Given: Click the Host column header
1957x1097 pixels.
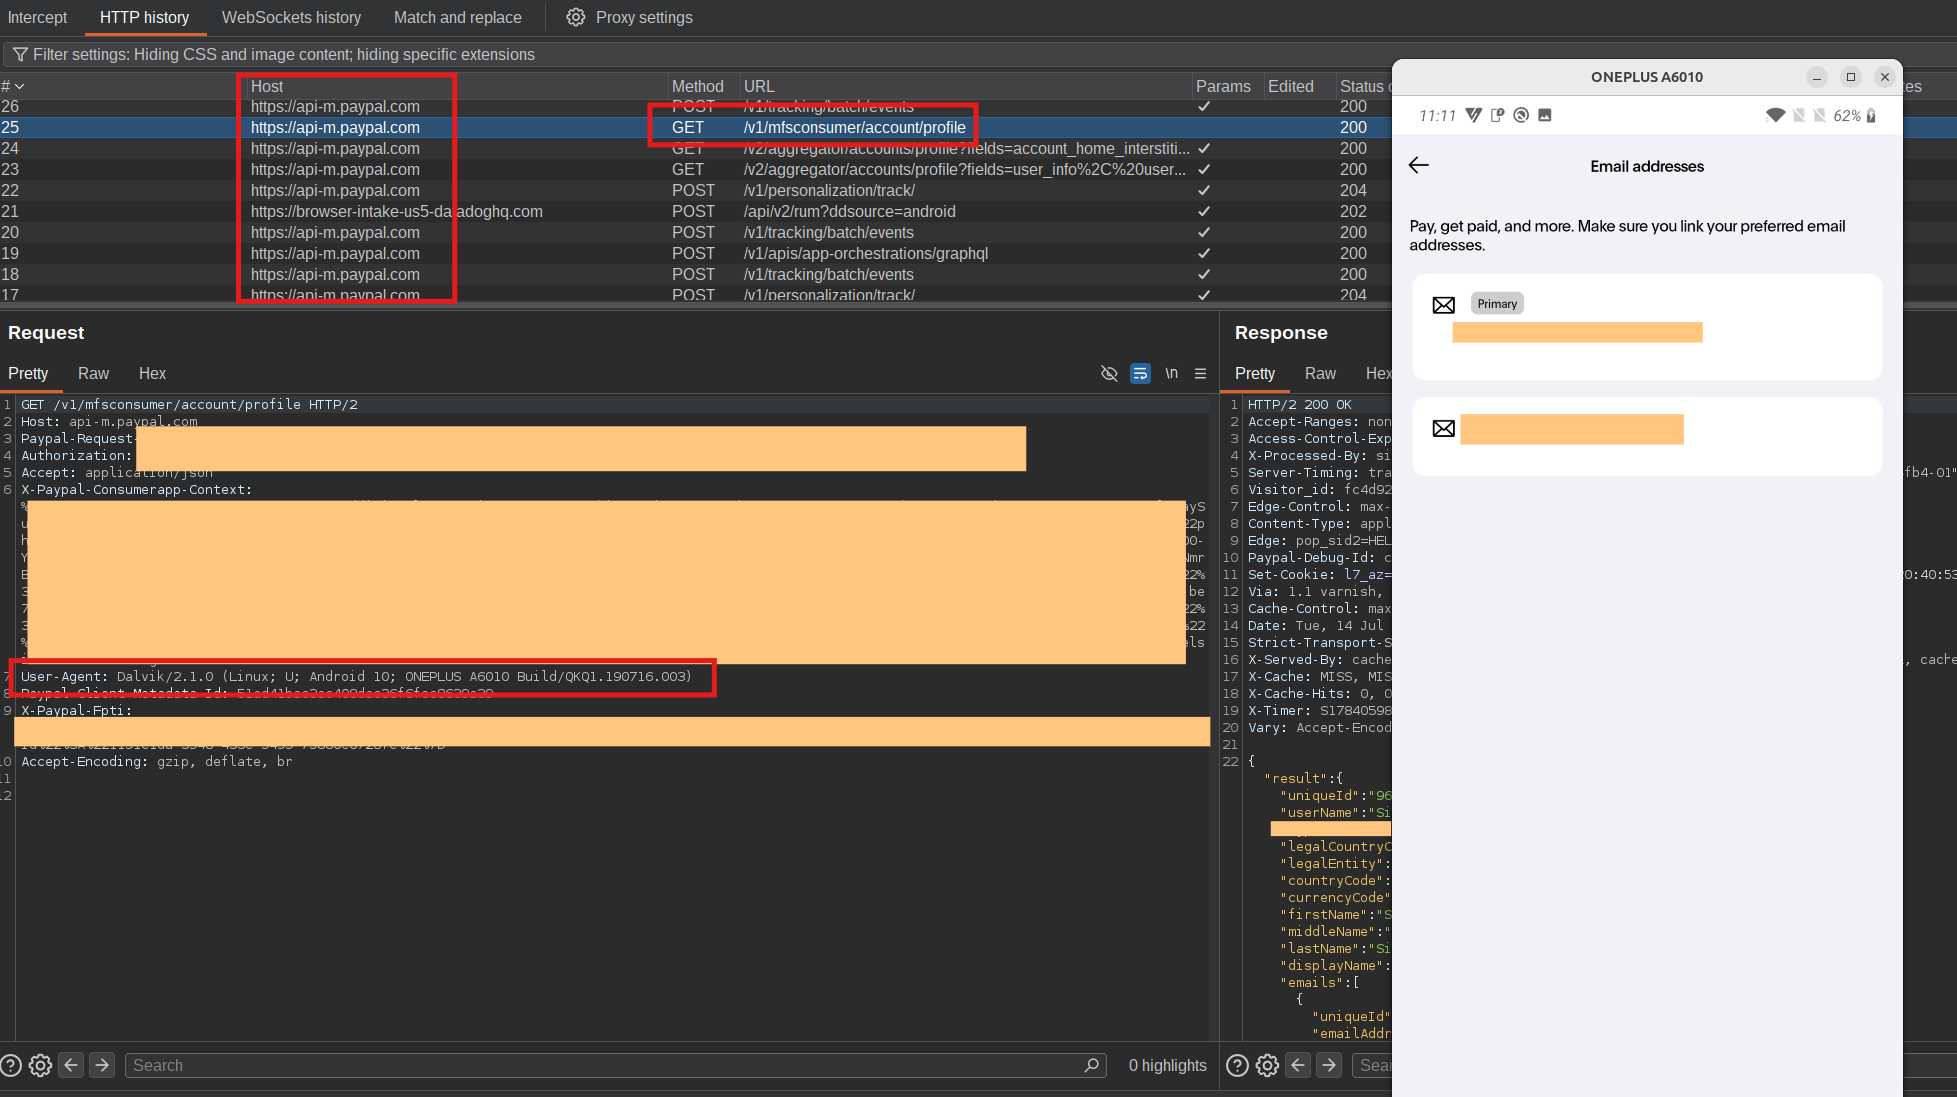Looking at the screenshot, I should tap(267, 86).
